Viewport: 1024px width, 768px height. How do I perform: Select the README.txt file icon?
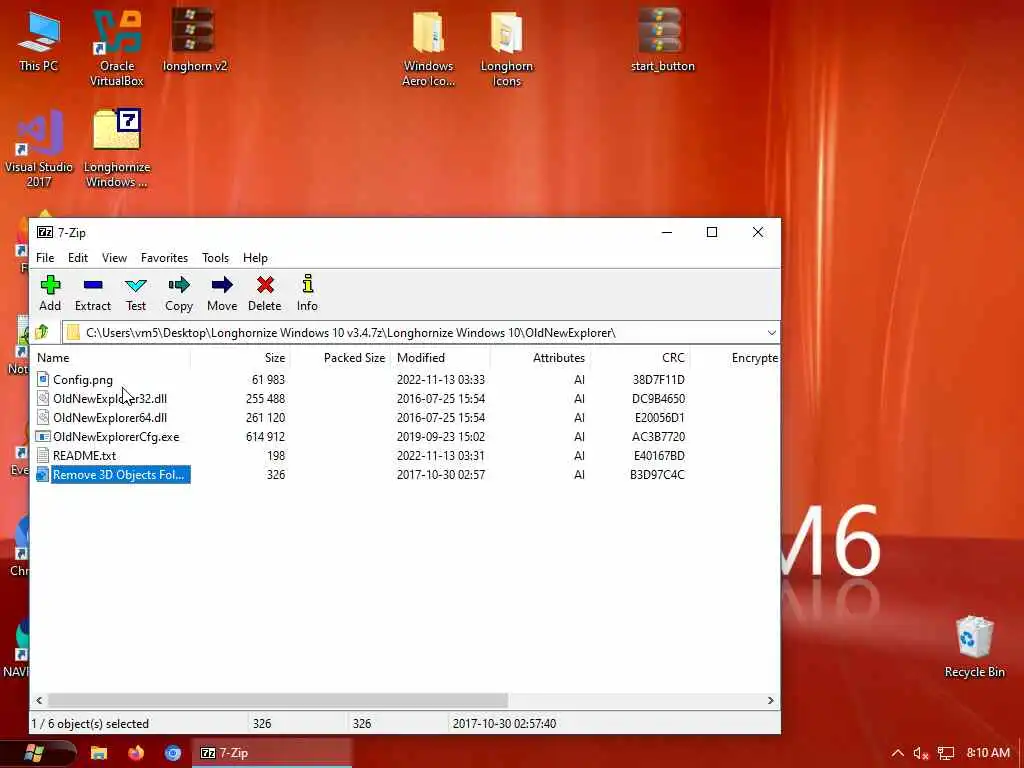[x=43, y=455]
